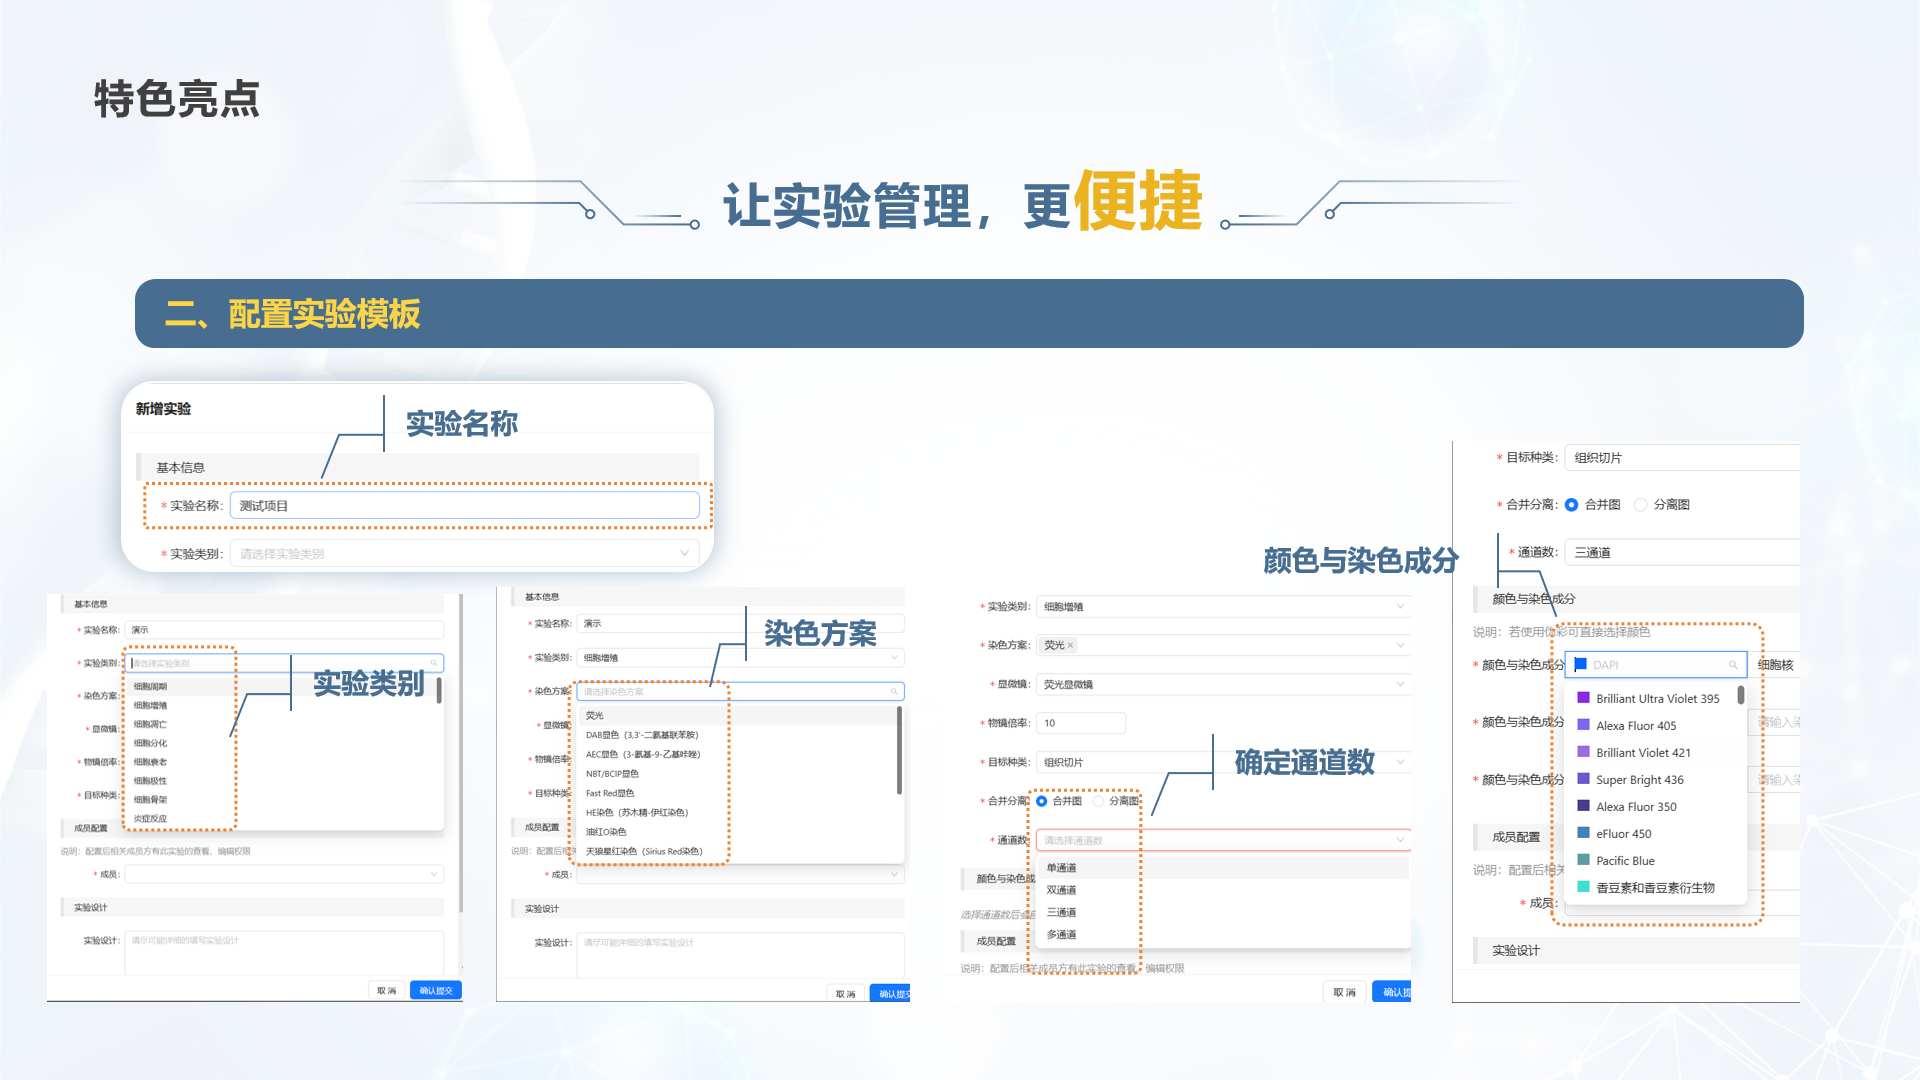The height and width of the screenshot is (1080, 1920).
Task: Choose 香豆素和香豆素衍生物 dye option
Action: 1655,888
